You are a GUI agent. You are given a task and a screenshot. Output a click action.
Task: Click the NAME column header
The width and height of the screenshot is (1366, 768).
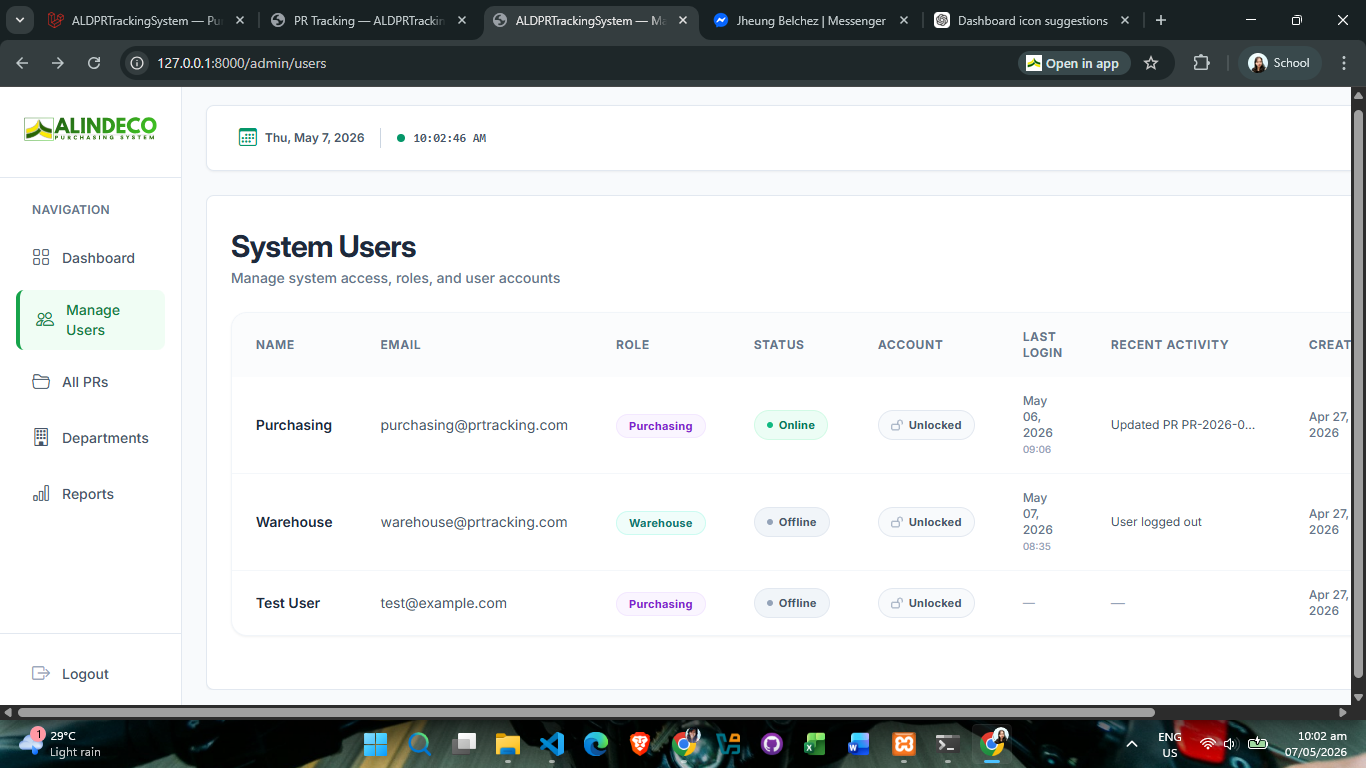pyautogui.click(x=275, y=345)
